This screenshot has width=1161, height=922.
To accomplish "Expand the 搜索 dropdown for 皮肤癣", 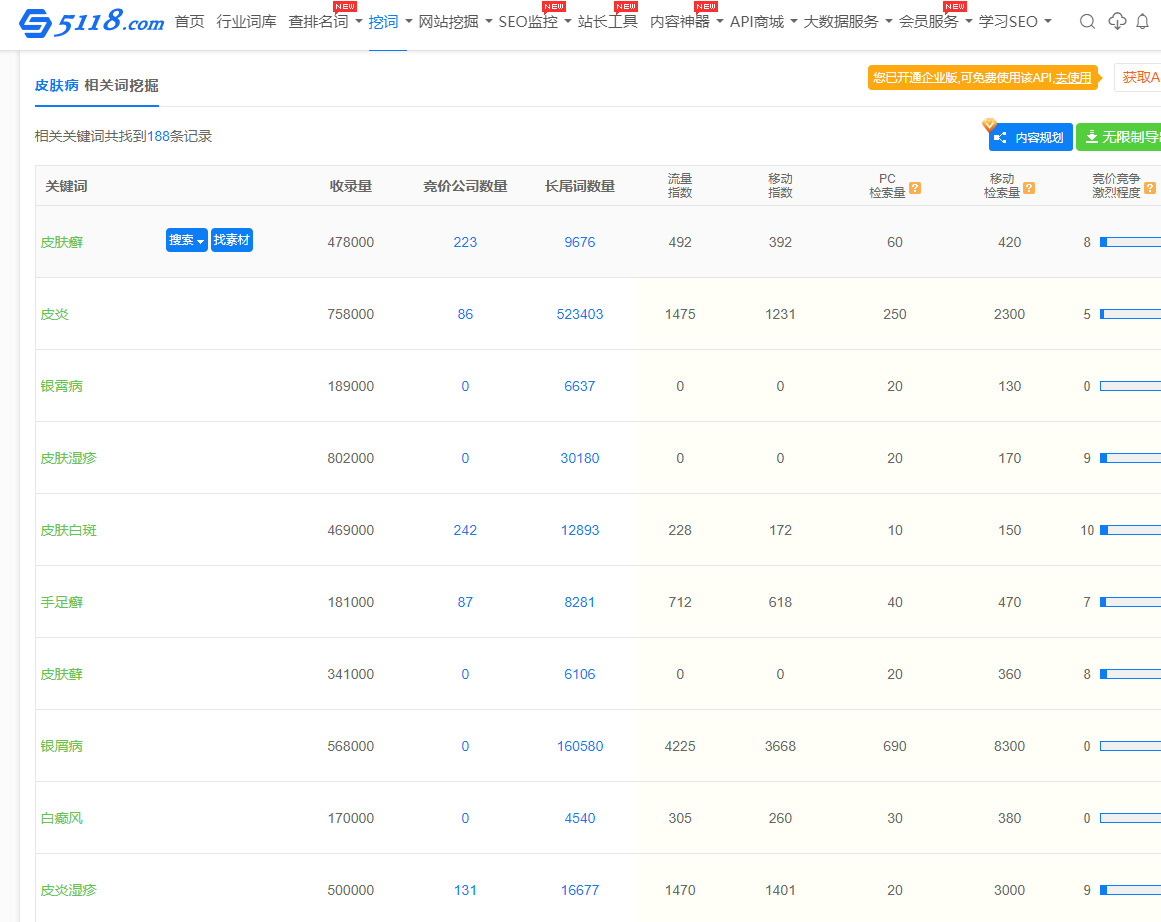I will pyautogui.click(x=186, y=240).
